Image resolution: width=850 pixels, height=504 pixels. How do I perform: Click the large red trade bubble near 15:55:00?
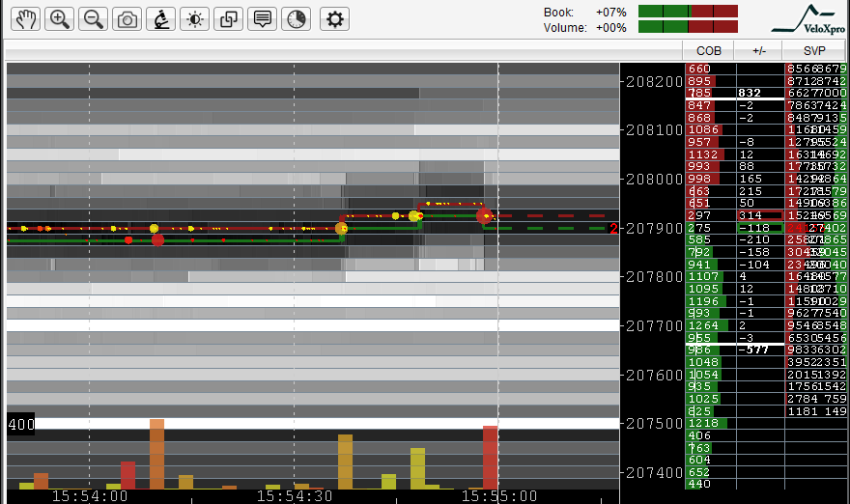[484, 216]
